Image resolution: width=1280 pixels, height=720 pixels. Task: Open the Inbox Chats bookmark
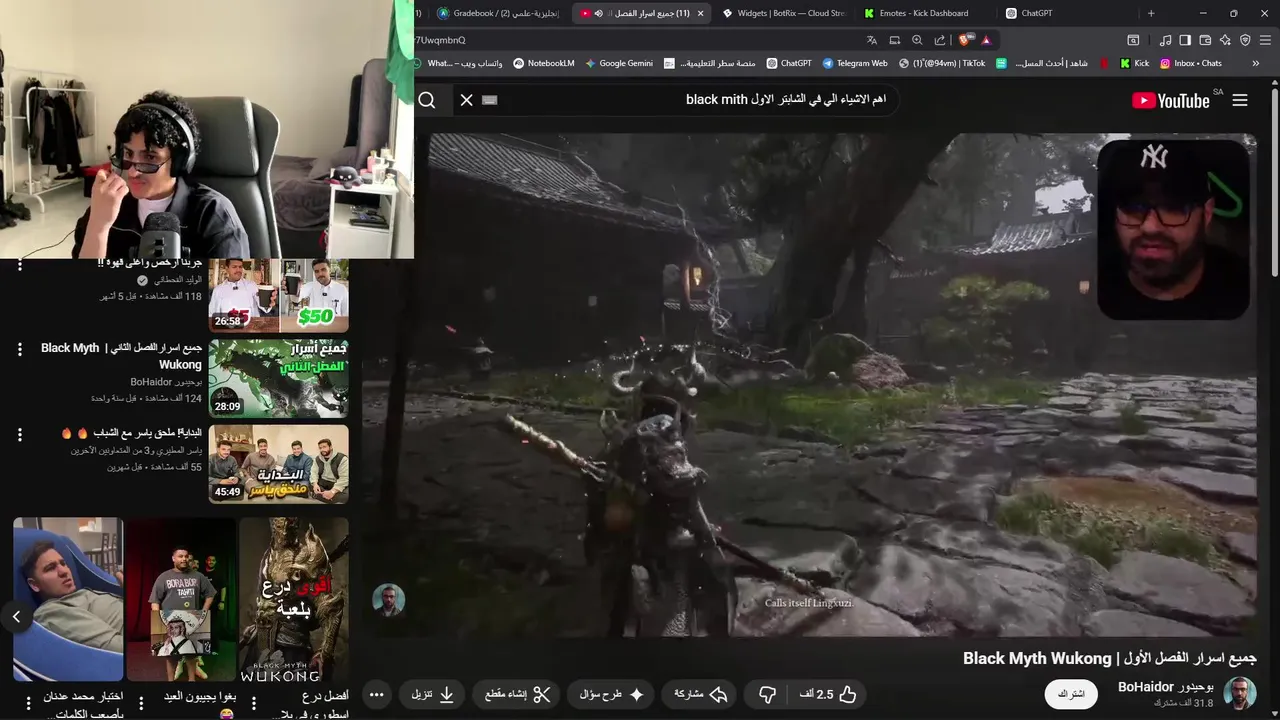[1190, 63]
